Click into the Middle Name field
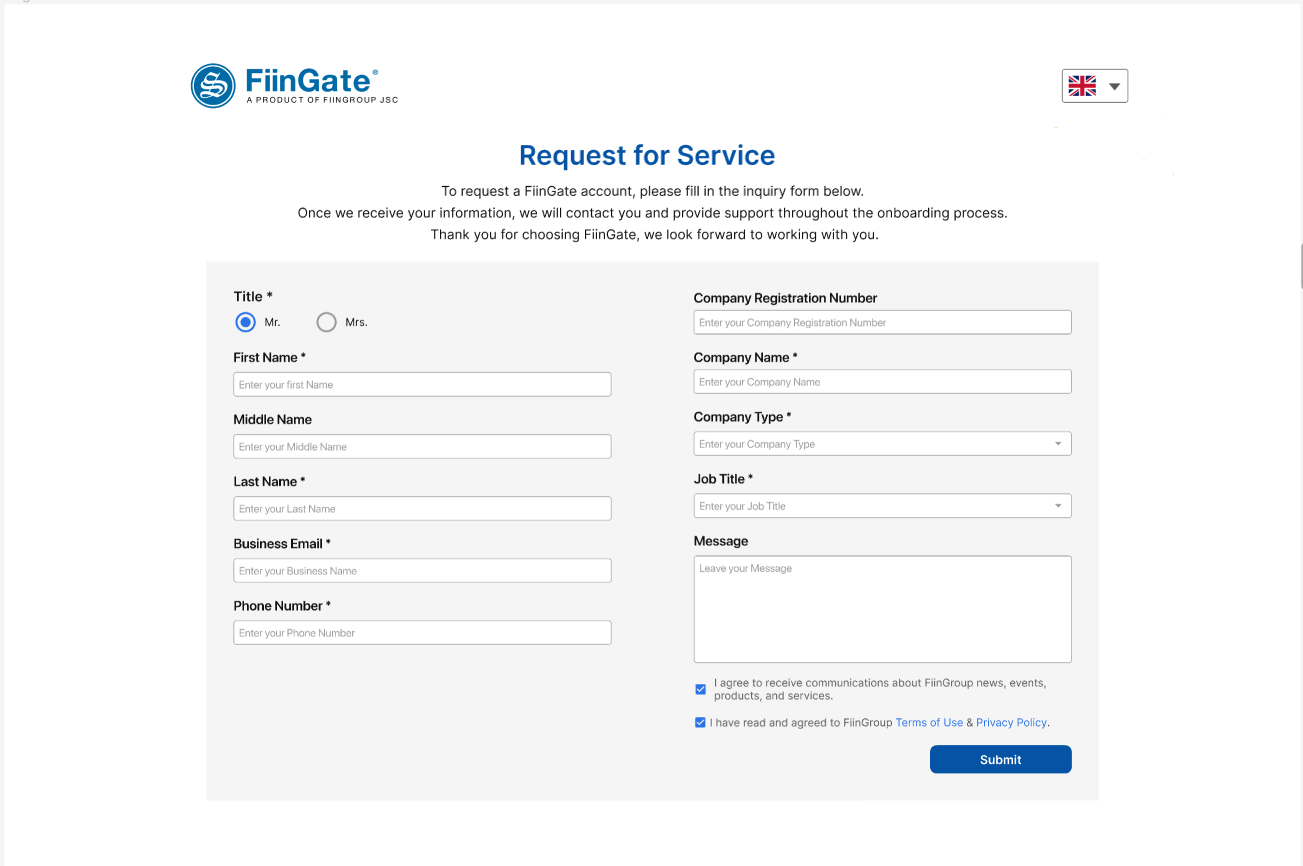The width and height of the screenshot is (1303, 866). coord(422,446)
